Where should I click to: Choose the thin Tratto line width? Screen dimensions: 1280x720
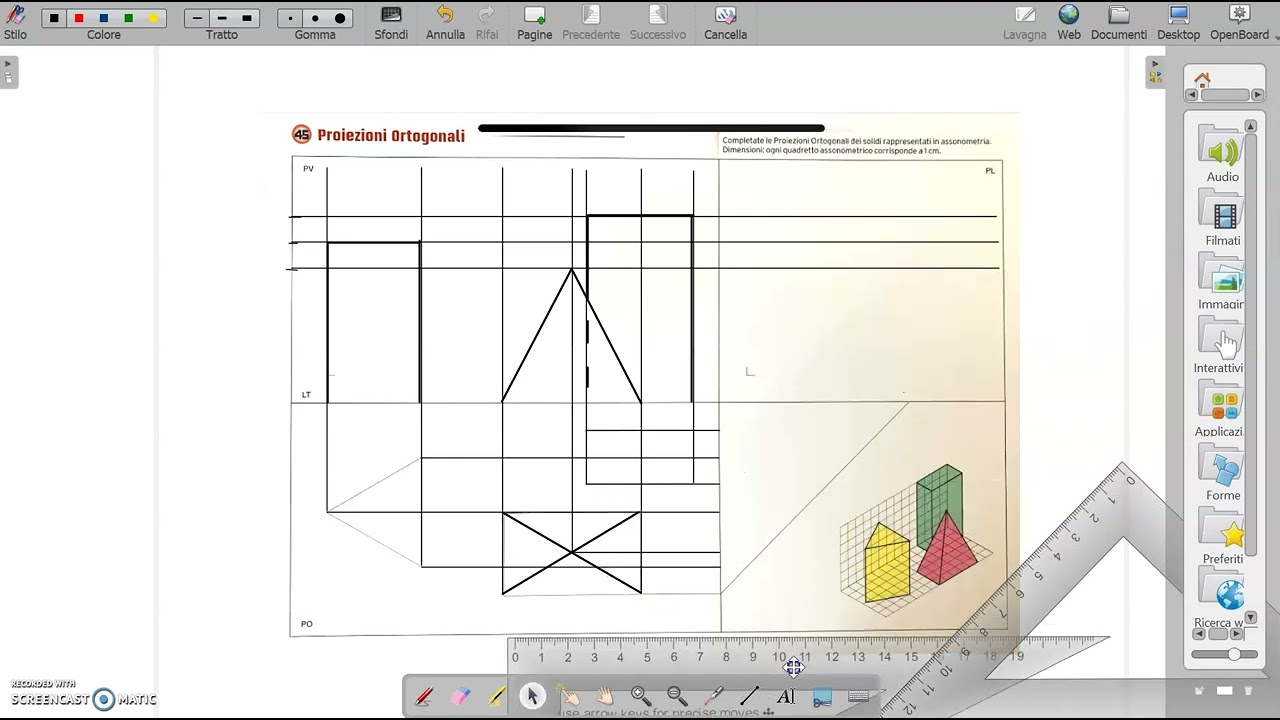pos(197,18)
